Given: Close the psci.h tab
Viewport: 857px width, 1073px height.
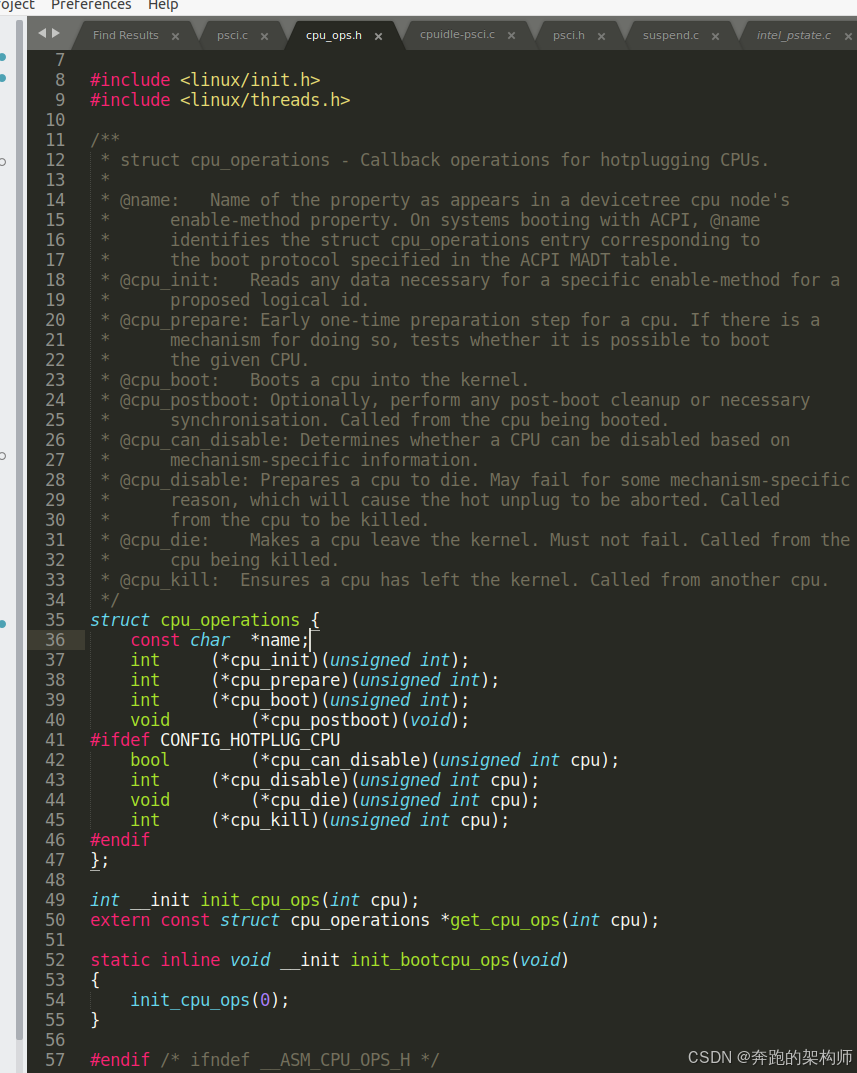Looking at the screenshot, I should 601,36.
